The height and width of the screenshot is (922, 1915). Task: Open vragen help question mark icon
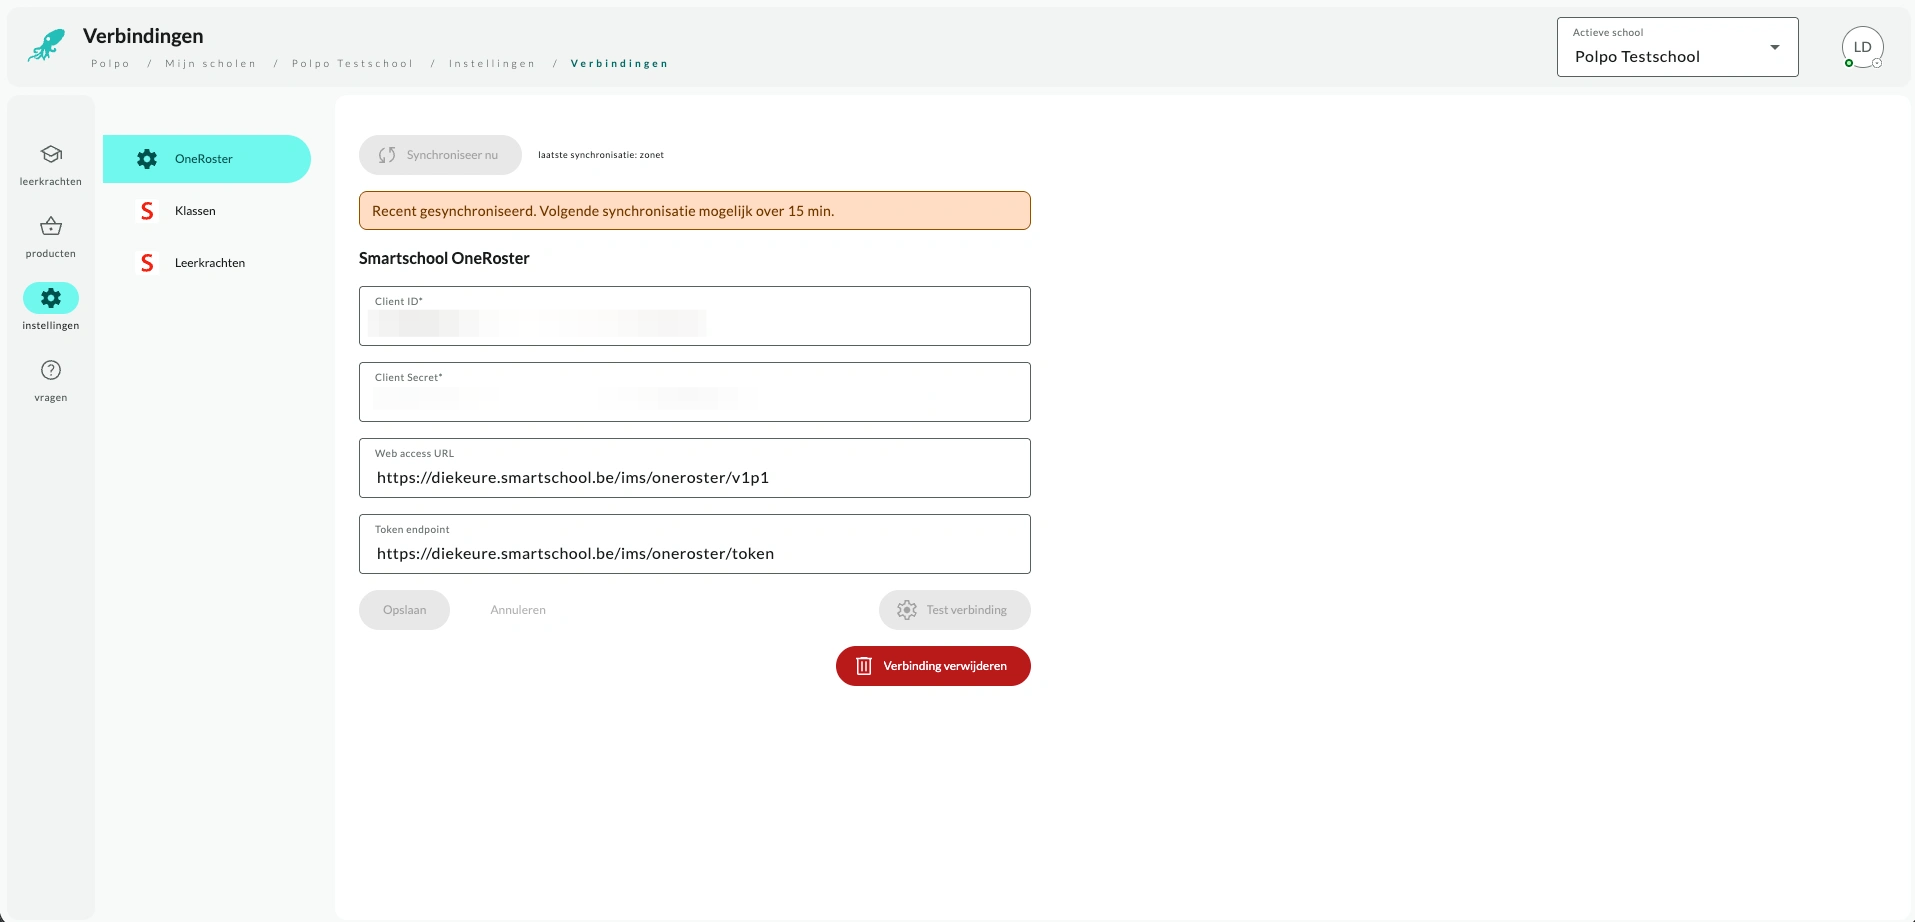click(x=51, y=370)
